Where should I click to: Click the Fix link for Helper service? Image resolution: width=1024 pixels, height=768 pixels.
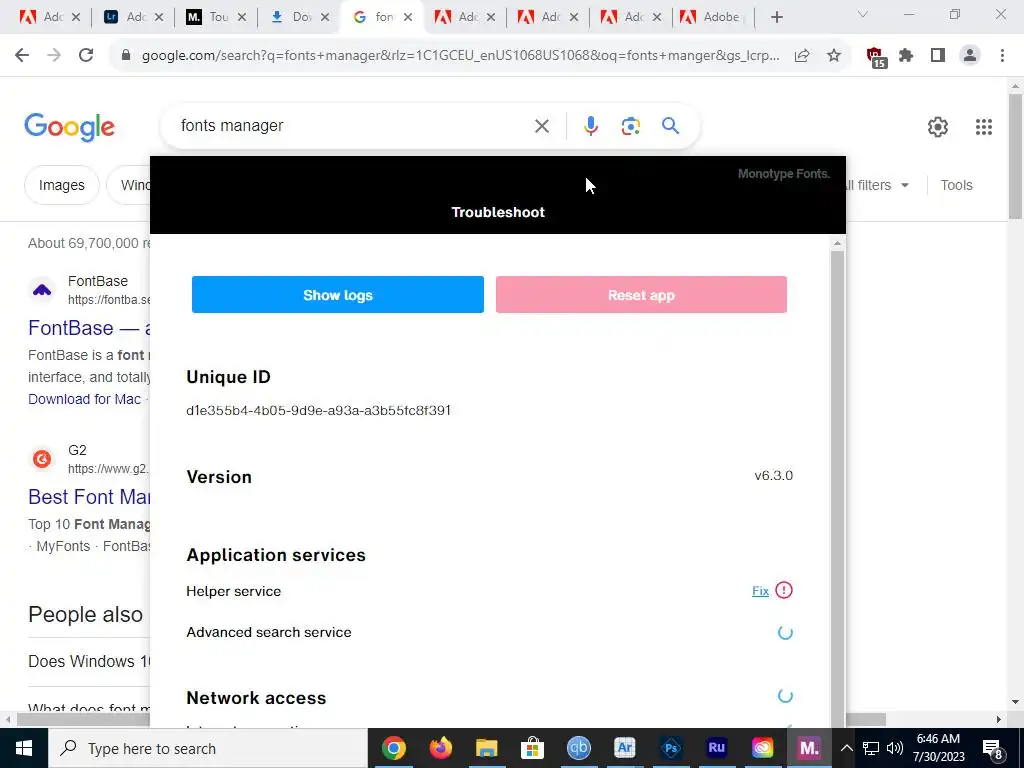tap(760, 591)
